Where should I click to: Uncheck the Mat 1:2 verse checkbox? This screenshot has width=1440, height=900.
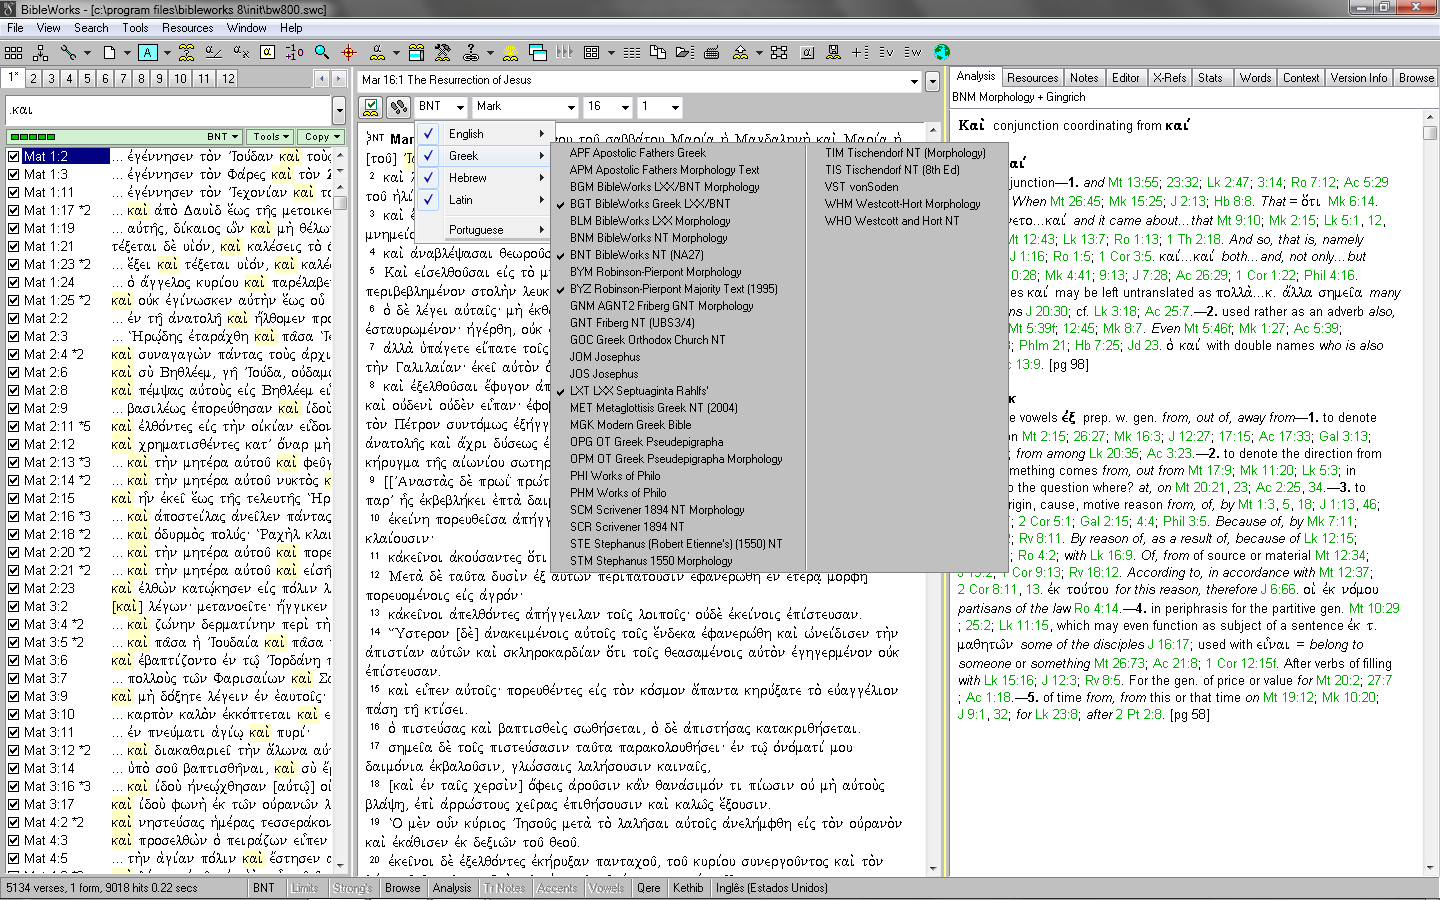14,156
